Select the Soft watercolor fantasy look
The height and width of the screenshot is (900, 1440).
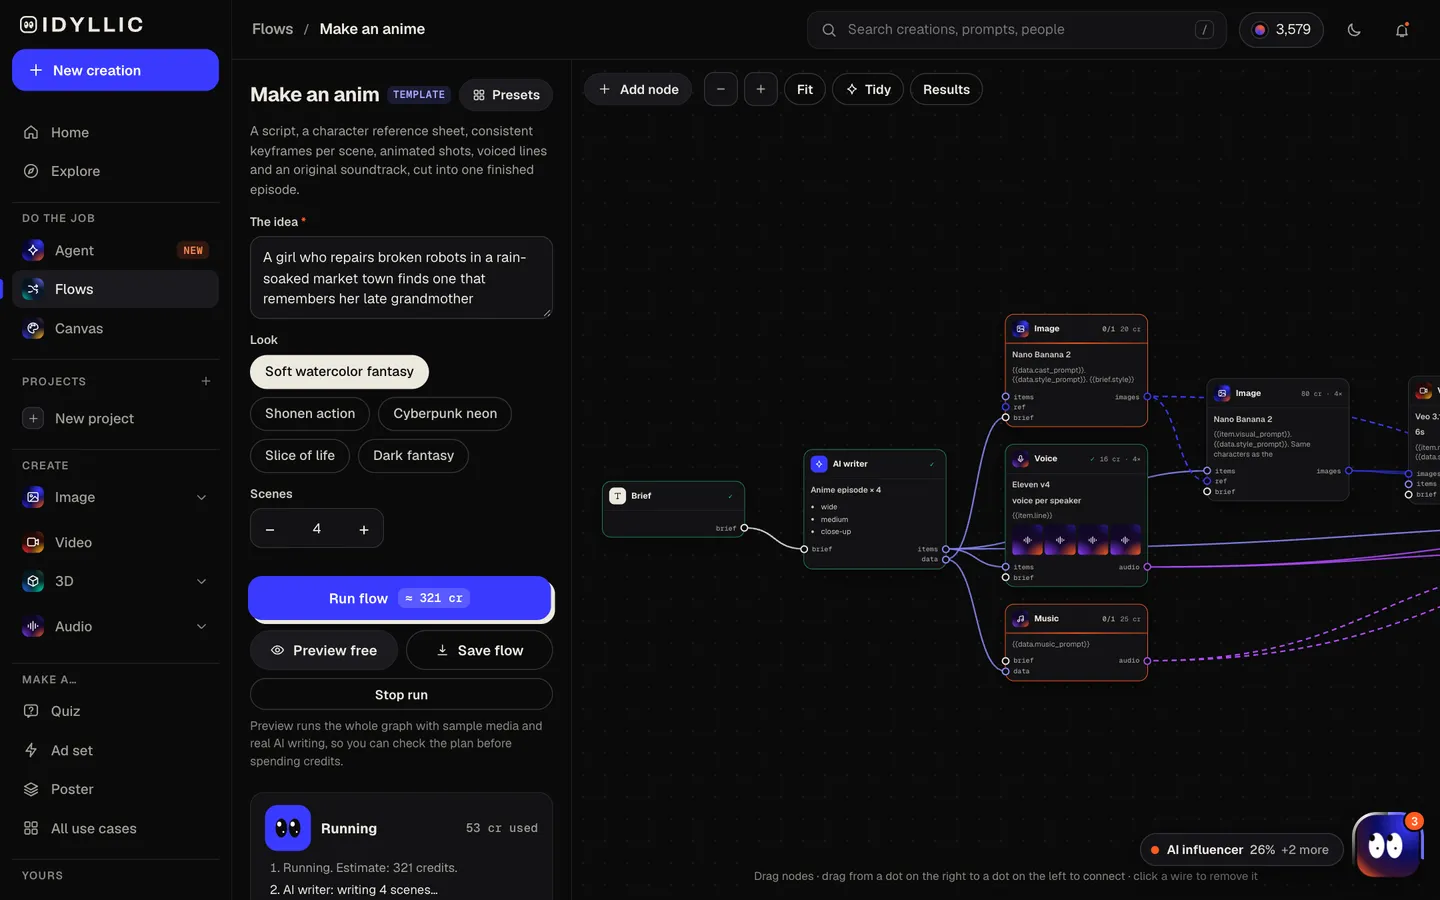[x=339, y=372]
